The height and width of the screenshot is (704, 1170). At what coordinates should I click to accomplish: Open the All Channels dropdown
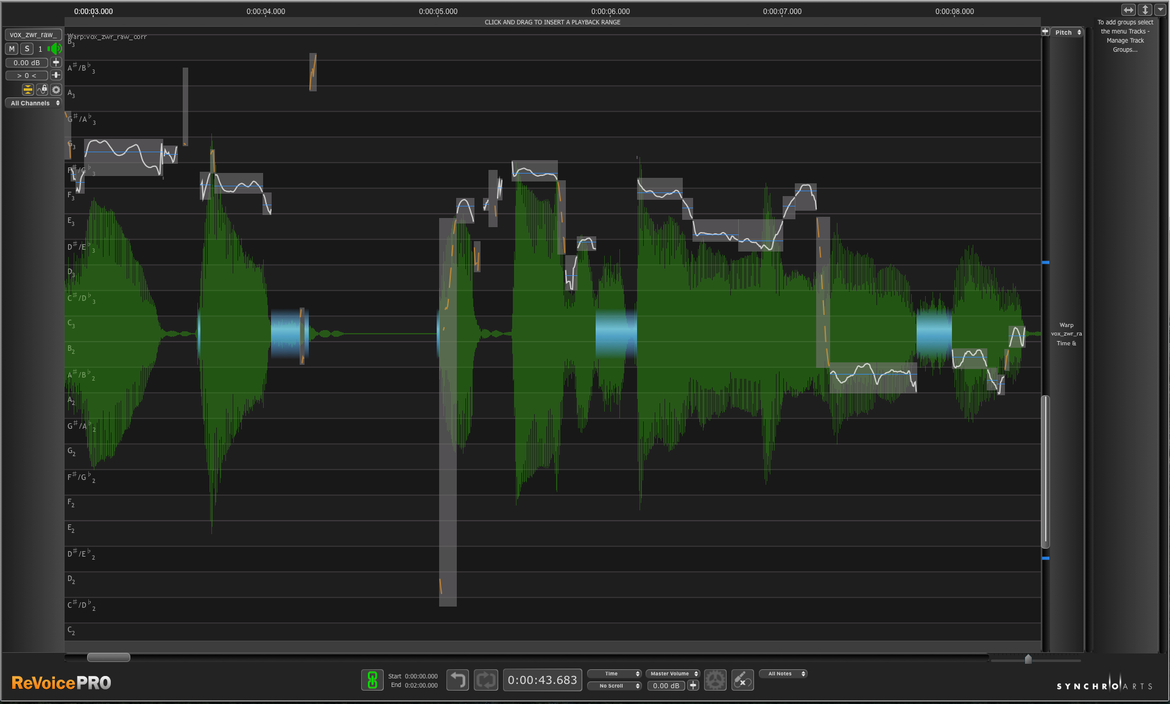[x=34, y=103]
